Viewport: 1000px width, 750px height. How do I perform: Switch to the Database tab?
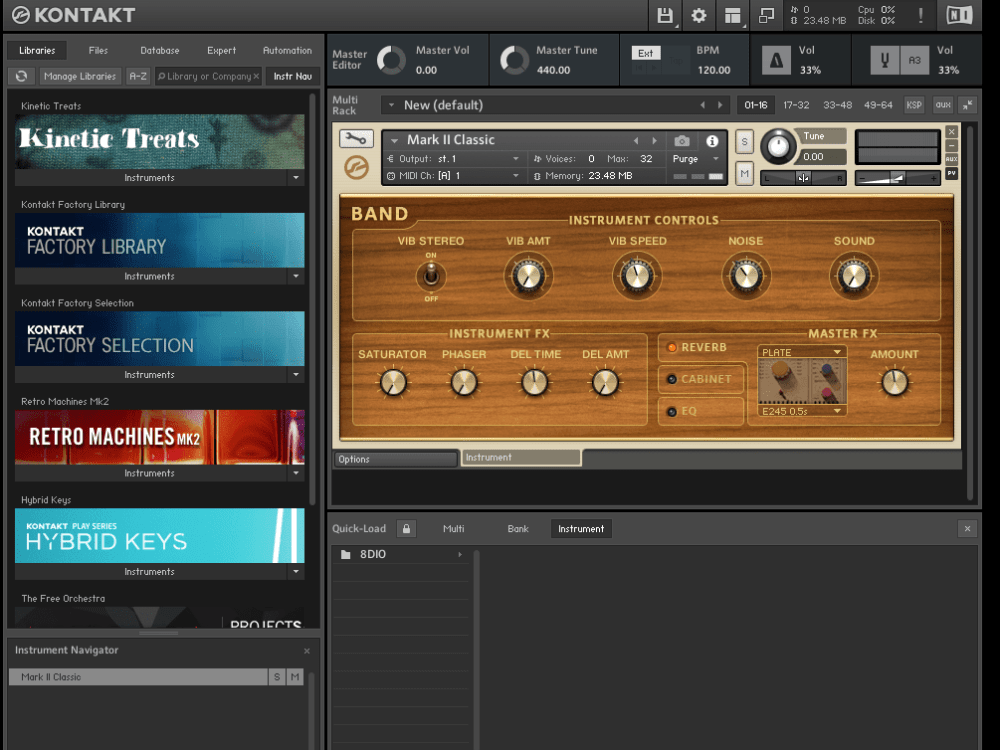(159, 50)
